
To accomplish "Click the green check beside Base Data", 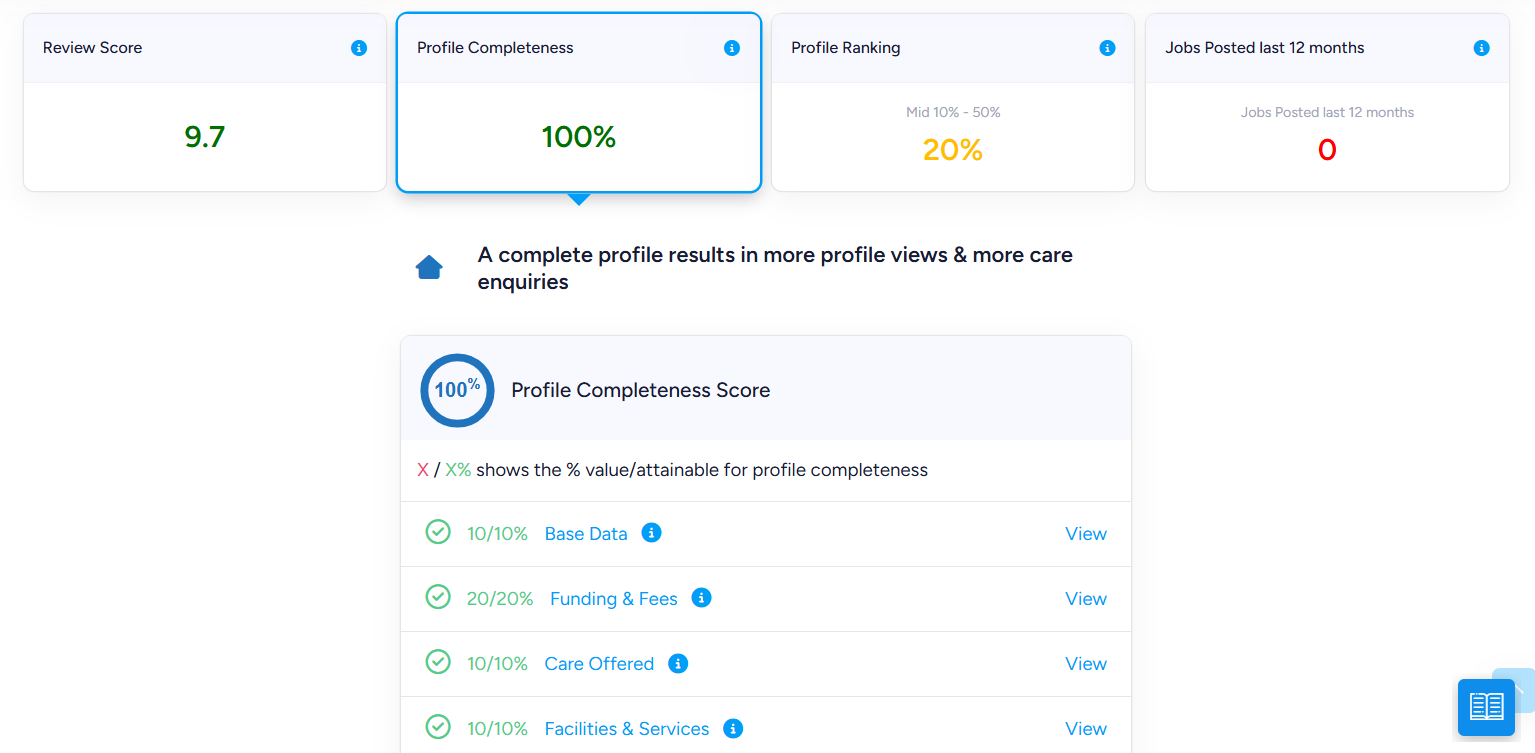I will [438, 532].
